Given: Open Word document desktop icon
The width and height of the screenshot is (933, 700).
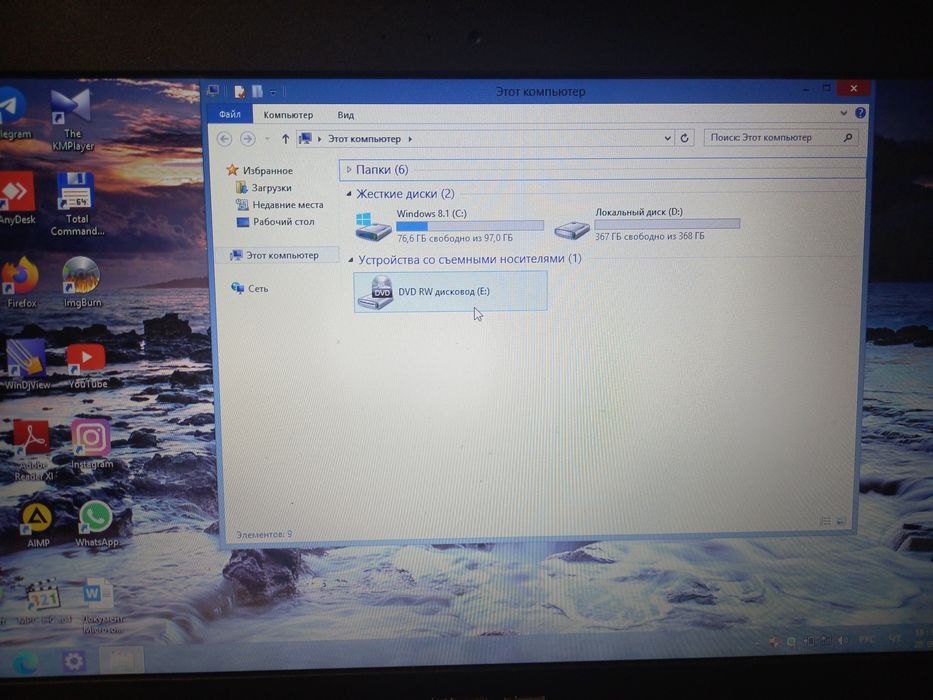Looking at the screenshot, I should [x=101, y=605].
